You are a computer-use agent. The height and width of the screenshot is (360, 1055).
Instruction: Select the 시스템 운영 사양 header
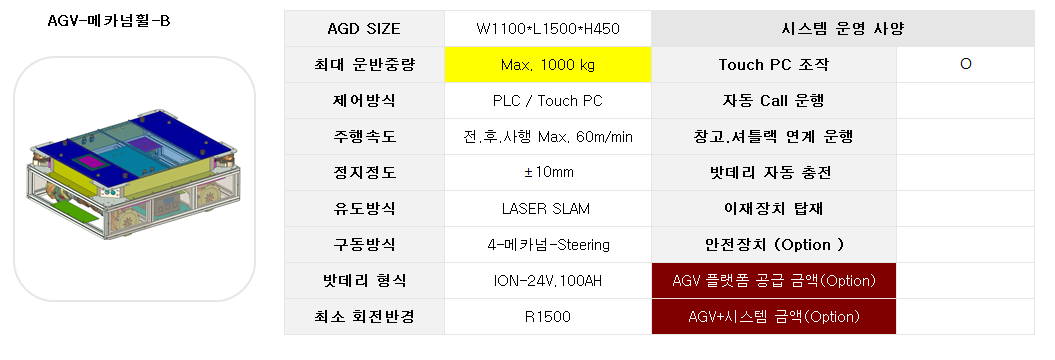point(843,29)
